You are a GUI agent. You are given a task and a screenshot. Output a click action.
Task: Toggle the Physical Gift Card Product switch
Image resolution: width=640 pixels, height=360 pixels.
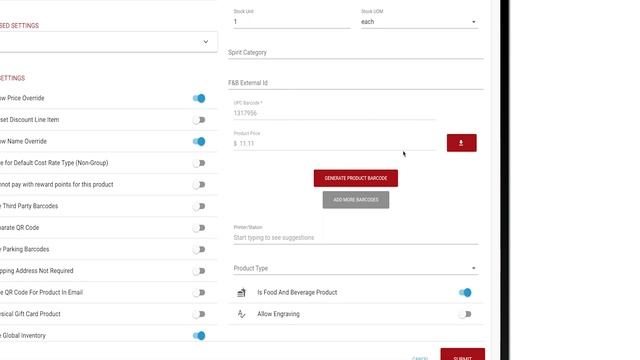pyautogui.click(x=199, y=314)
